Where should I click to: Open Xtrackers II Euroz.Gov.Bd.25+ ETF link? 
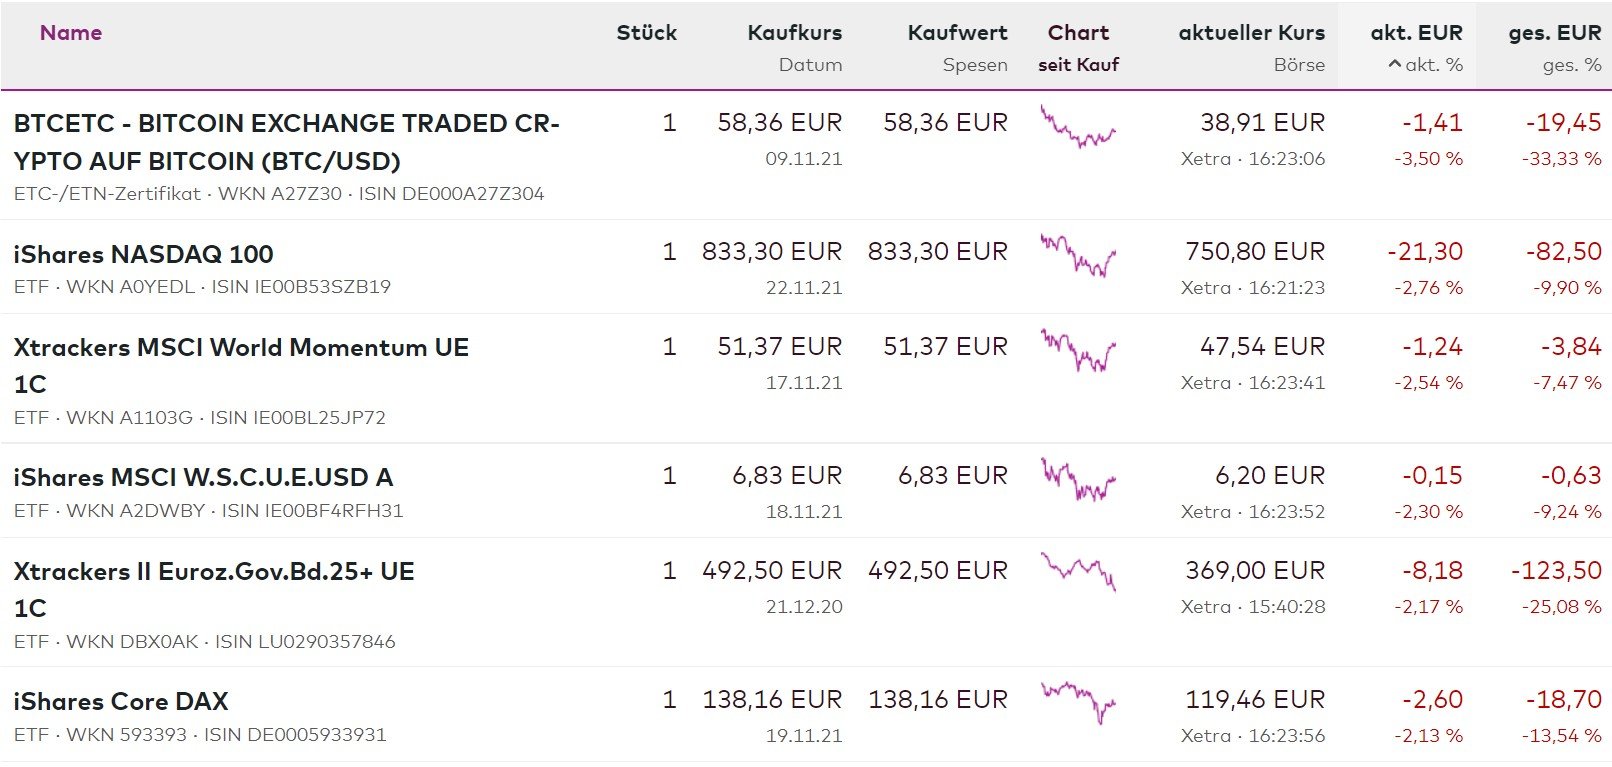pos(213,572)
